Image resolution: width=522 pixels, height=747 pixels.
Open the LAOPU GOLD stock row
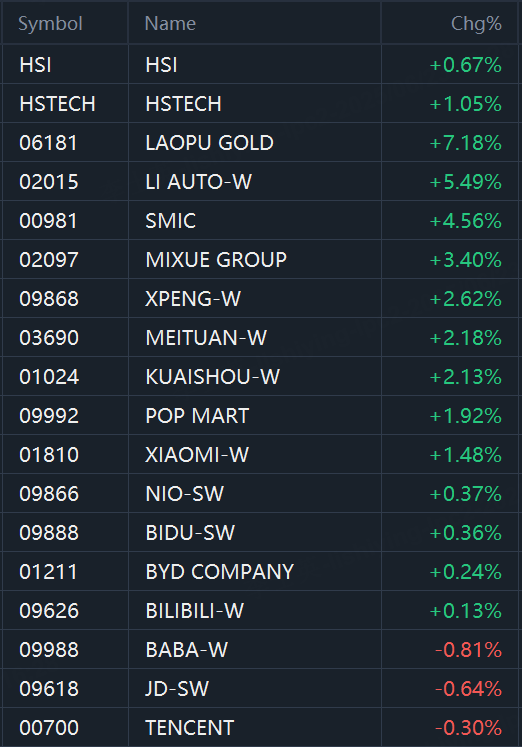(260, 143)
